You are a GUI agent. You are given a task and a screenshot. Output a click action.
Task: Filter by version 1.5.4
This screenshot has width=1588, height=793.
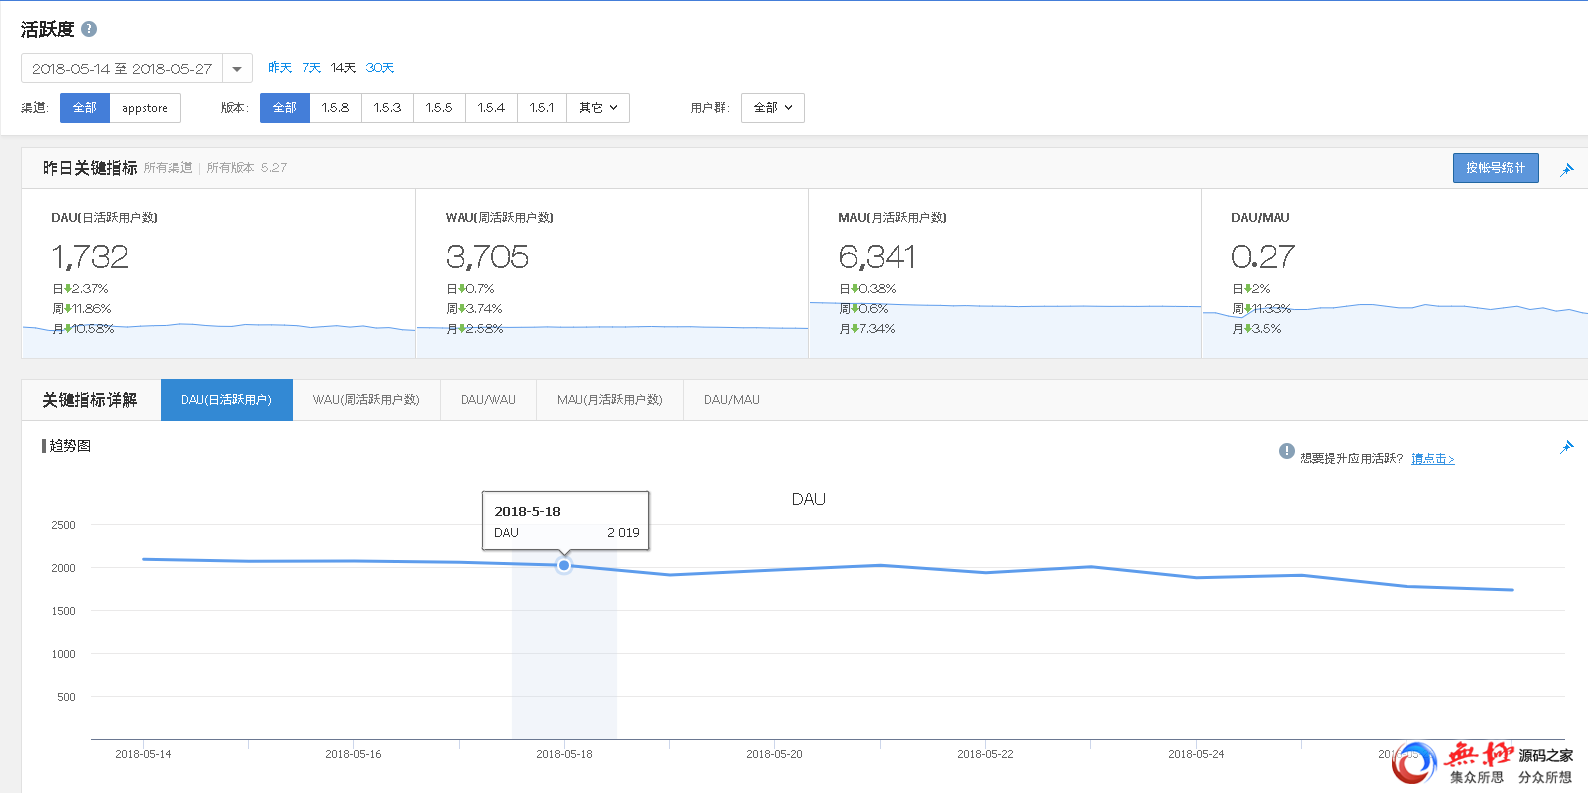492,108
